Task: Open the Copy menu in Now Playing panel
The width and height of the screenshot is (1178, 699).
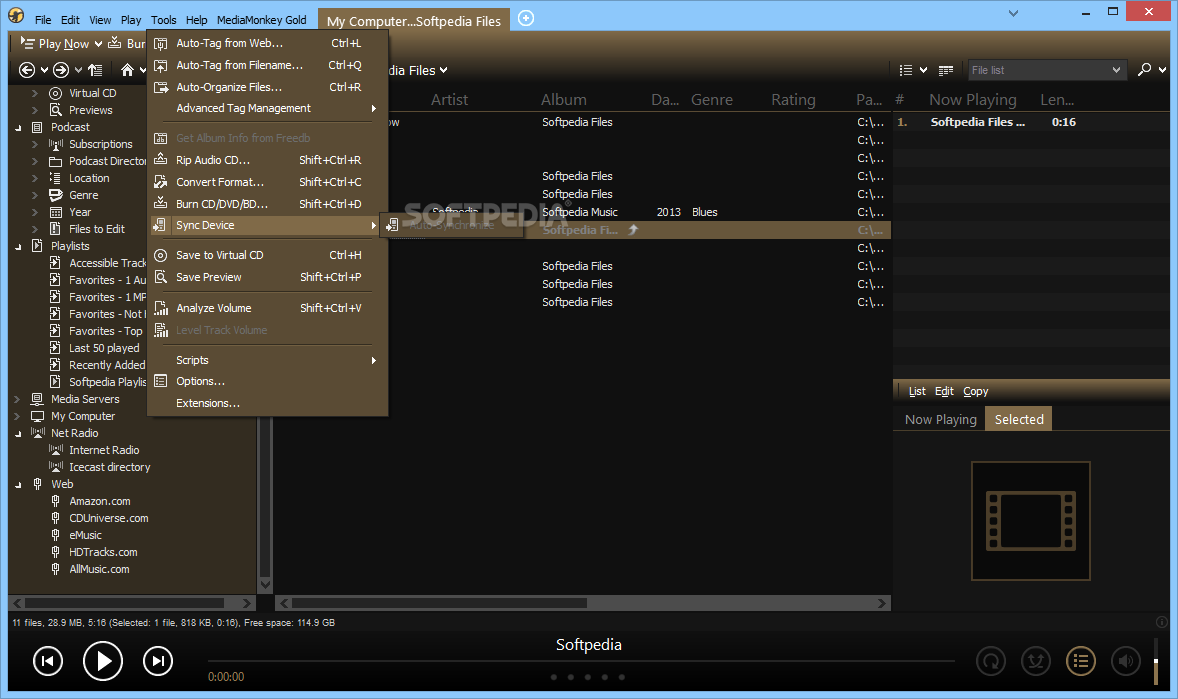Action: coord(975,391)
